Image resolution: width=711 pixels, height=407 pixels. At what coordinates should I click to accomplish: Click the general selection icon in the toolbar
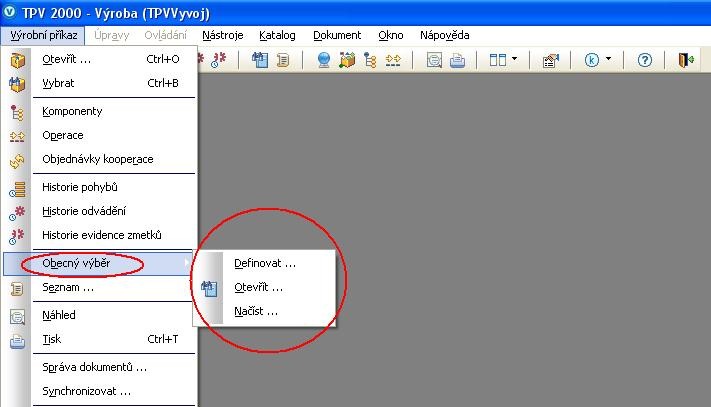tap(260, 60)
